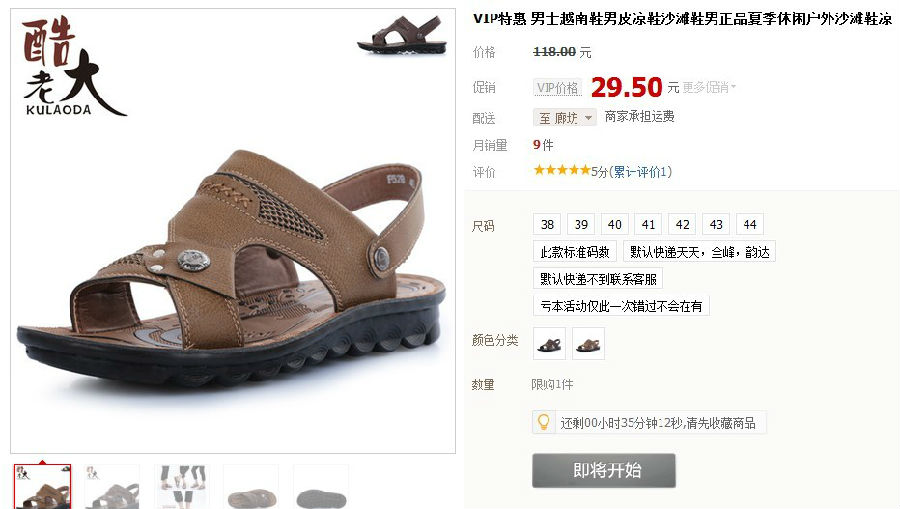
Task: Select the light brown sandal color swatch
Action: pos(588,344)
